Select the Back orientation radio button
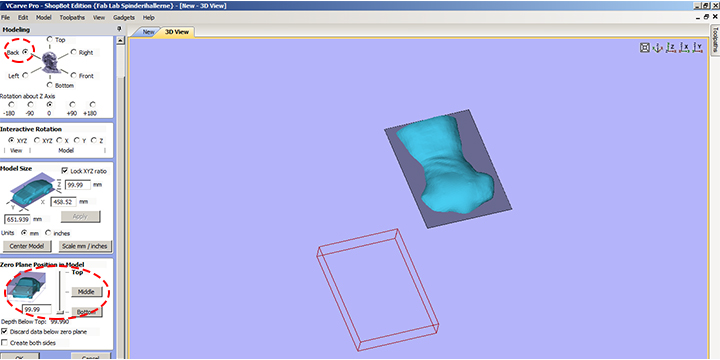 [25, 52]
